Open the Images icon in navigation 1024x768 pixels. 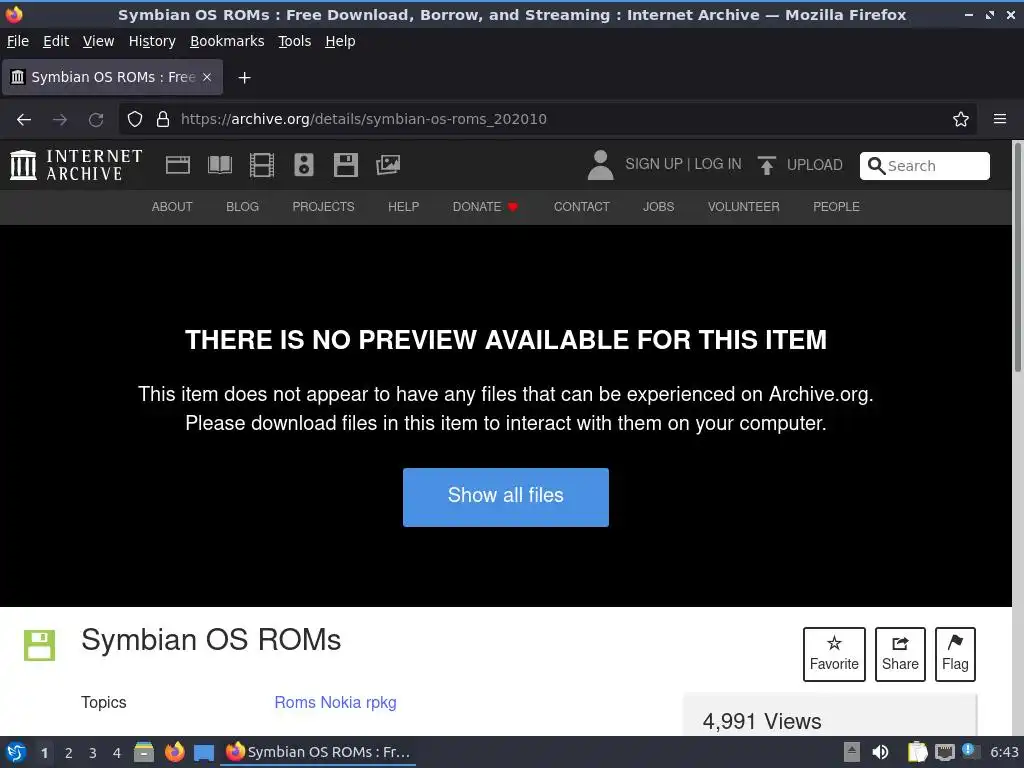[388, 165]
